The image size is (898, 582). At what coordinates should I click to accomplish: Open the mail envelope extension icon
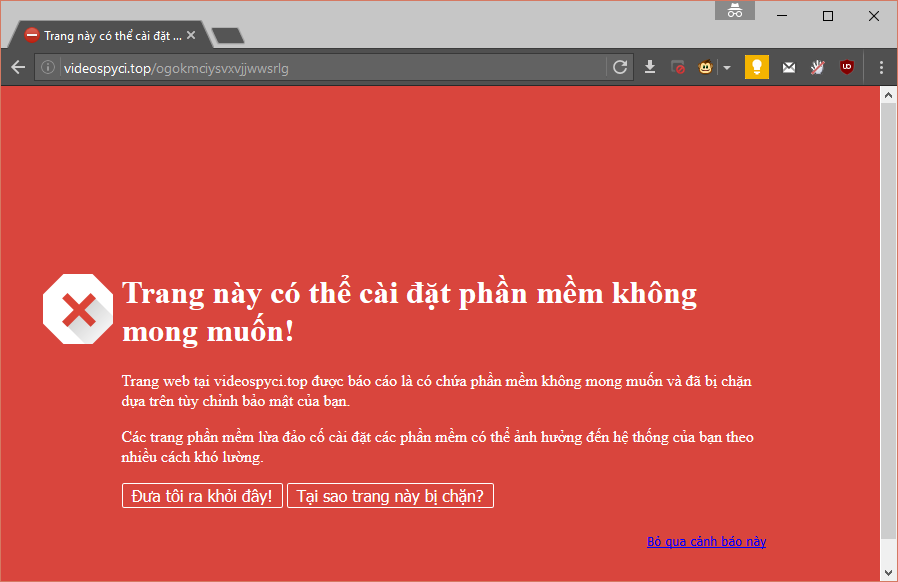[789, 68]
